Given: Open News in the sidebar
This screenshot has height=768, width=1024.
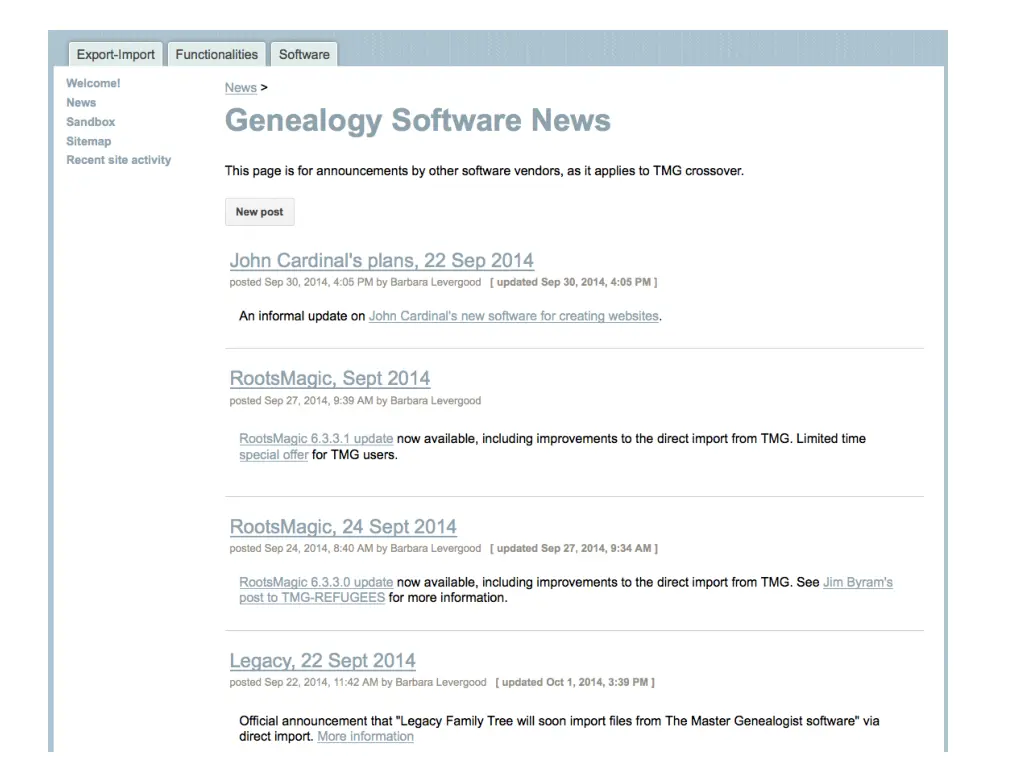Looking at the screenshot, I should pos(81,103).
